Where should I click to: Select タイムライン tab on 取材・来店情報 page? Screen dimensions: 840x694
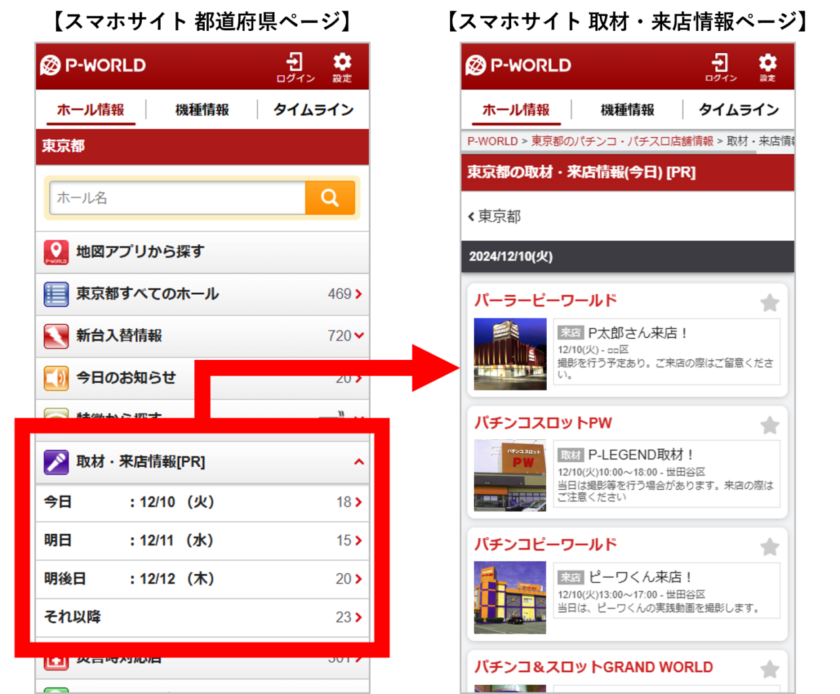coord(739,110)
